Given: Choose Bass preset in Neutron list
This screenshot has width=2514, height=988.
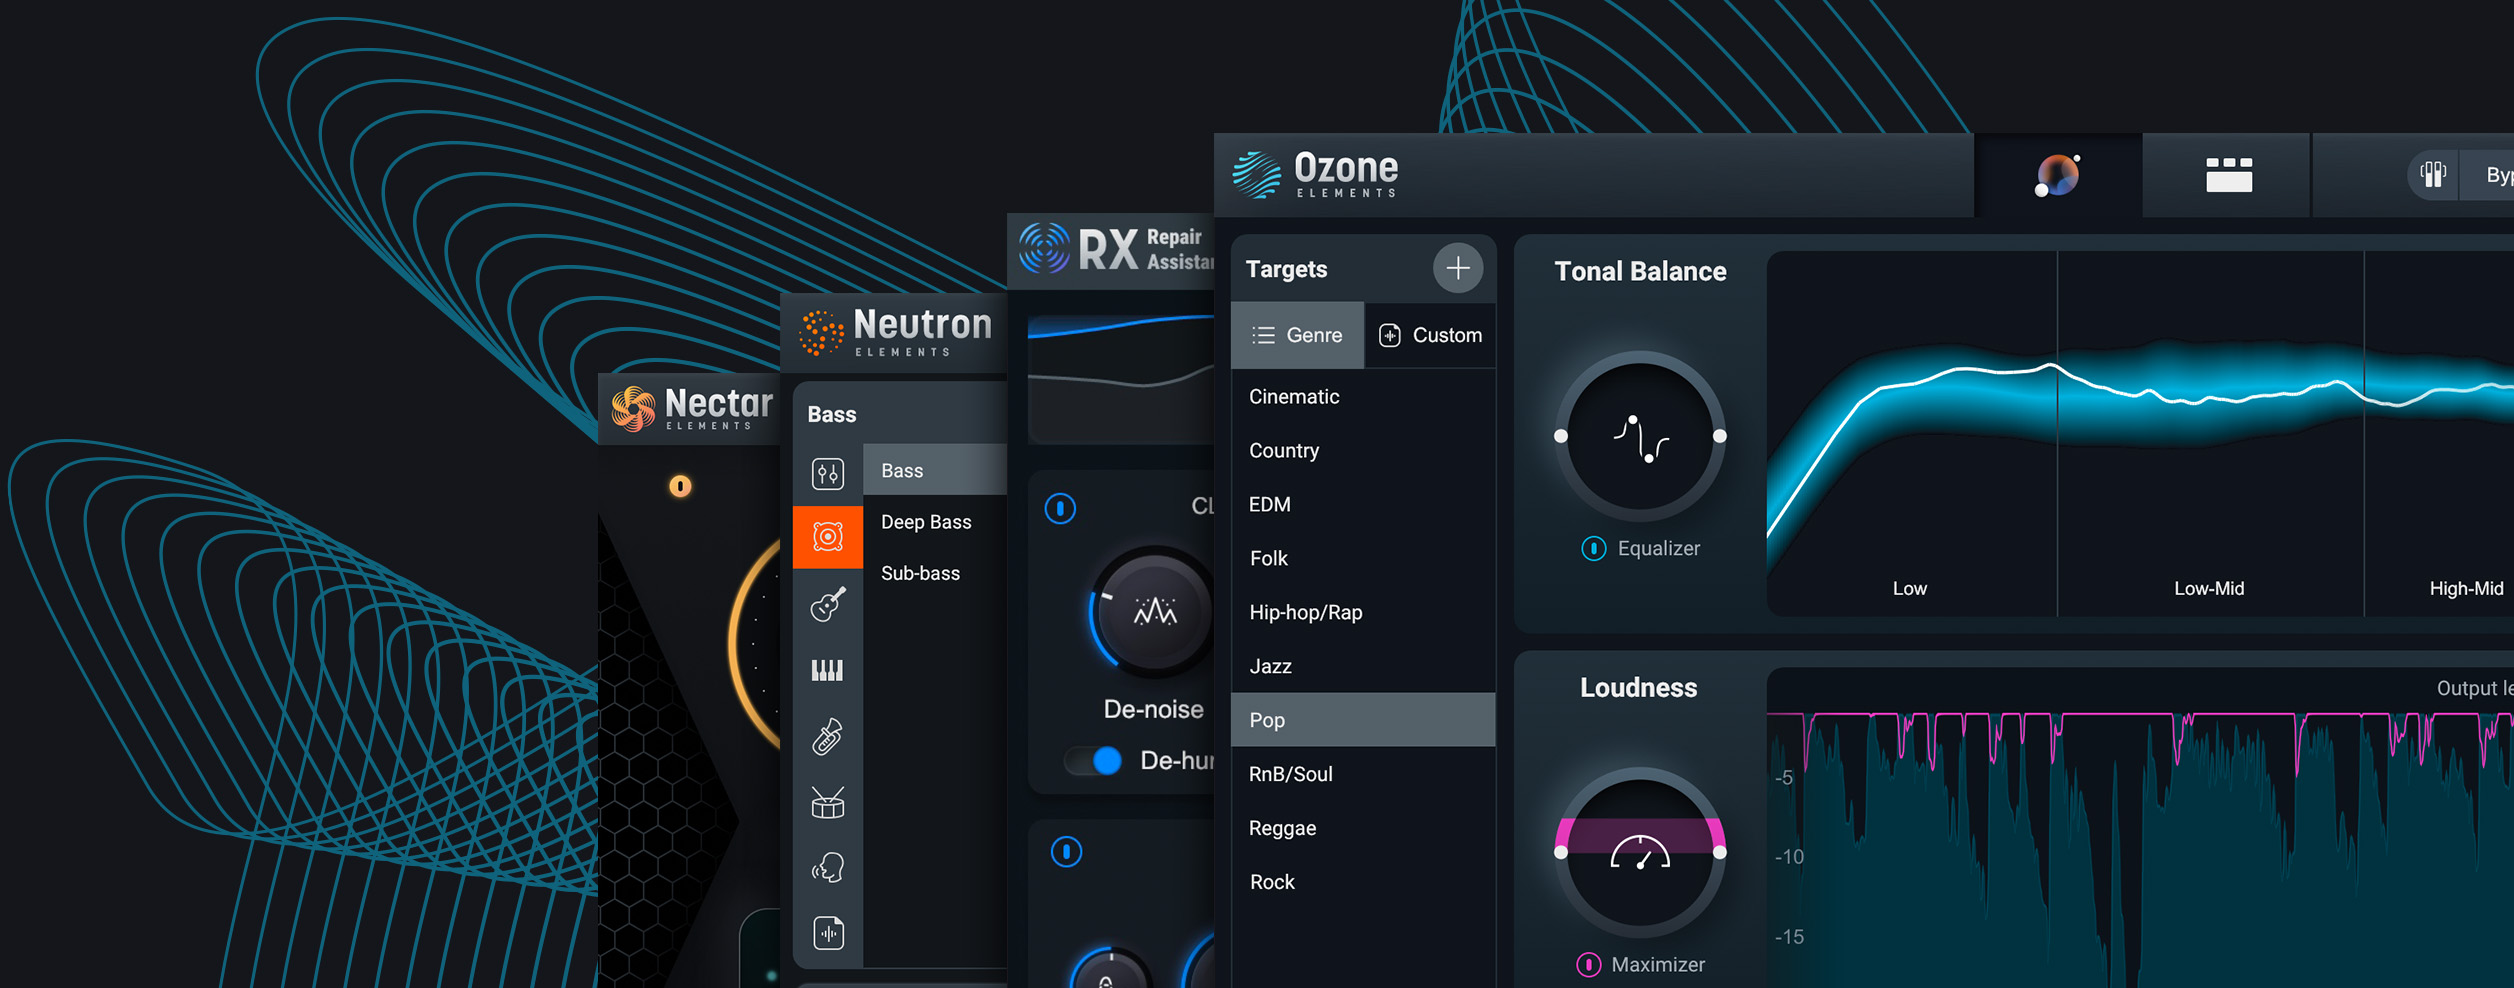Looking at the screenshot, I should 935,470.
